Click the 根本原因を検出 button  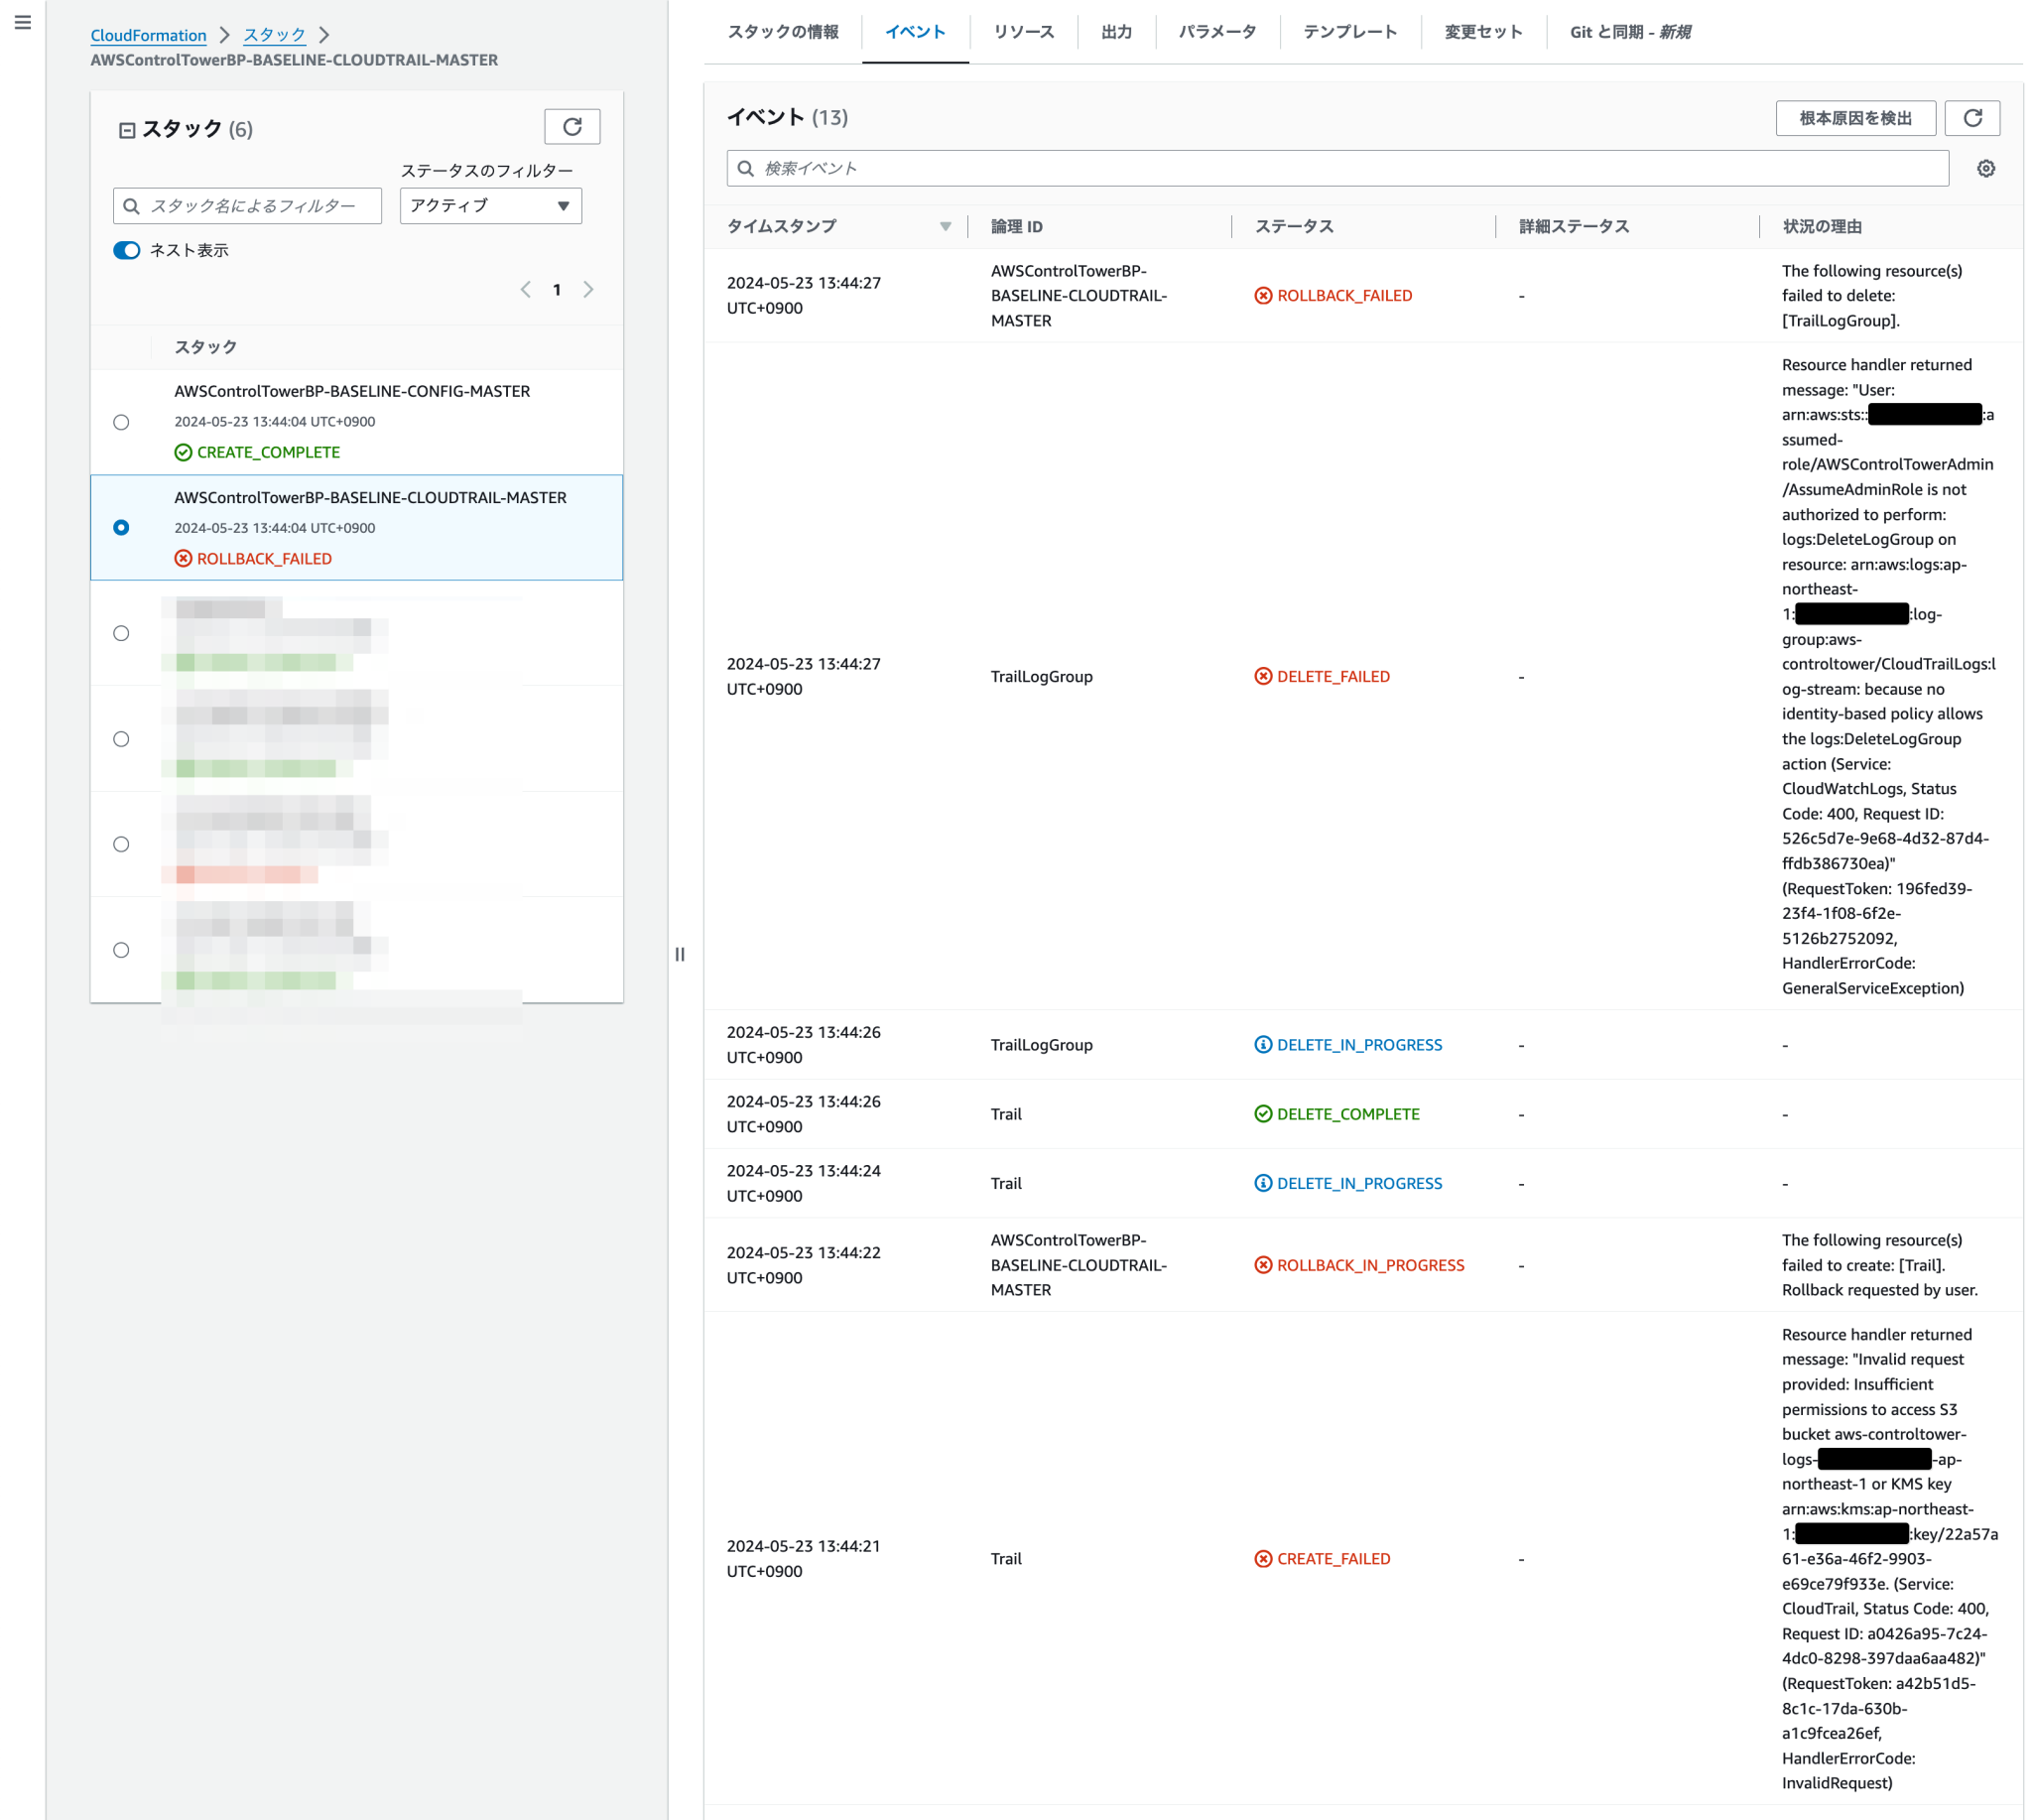(1856, 117)
